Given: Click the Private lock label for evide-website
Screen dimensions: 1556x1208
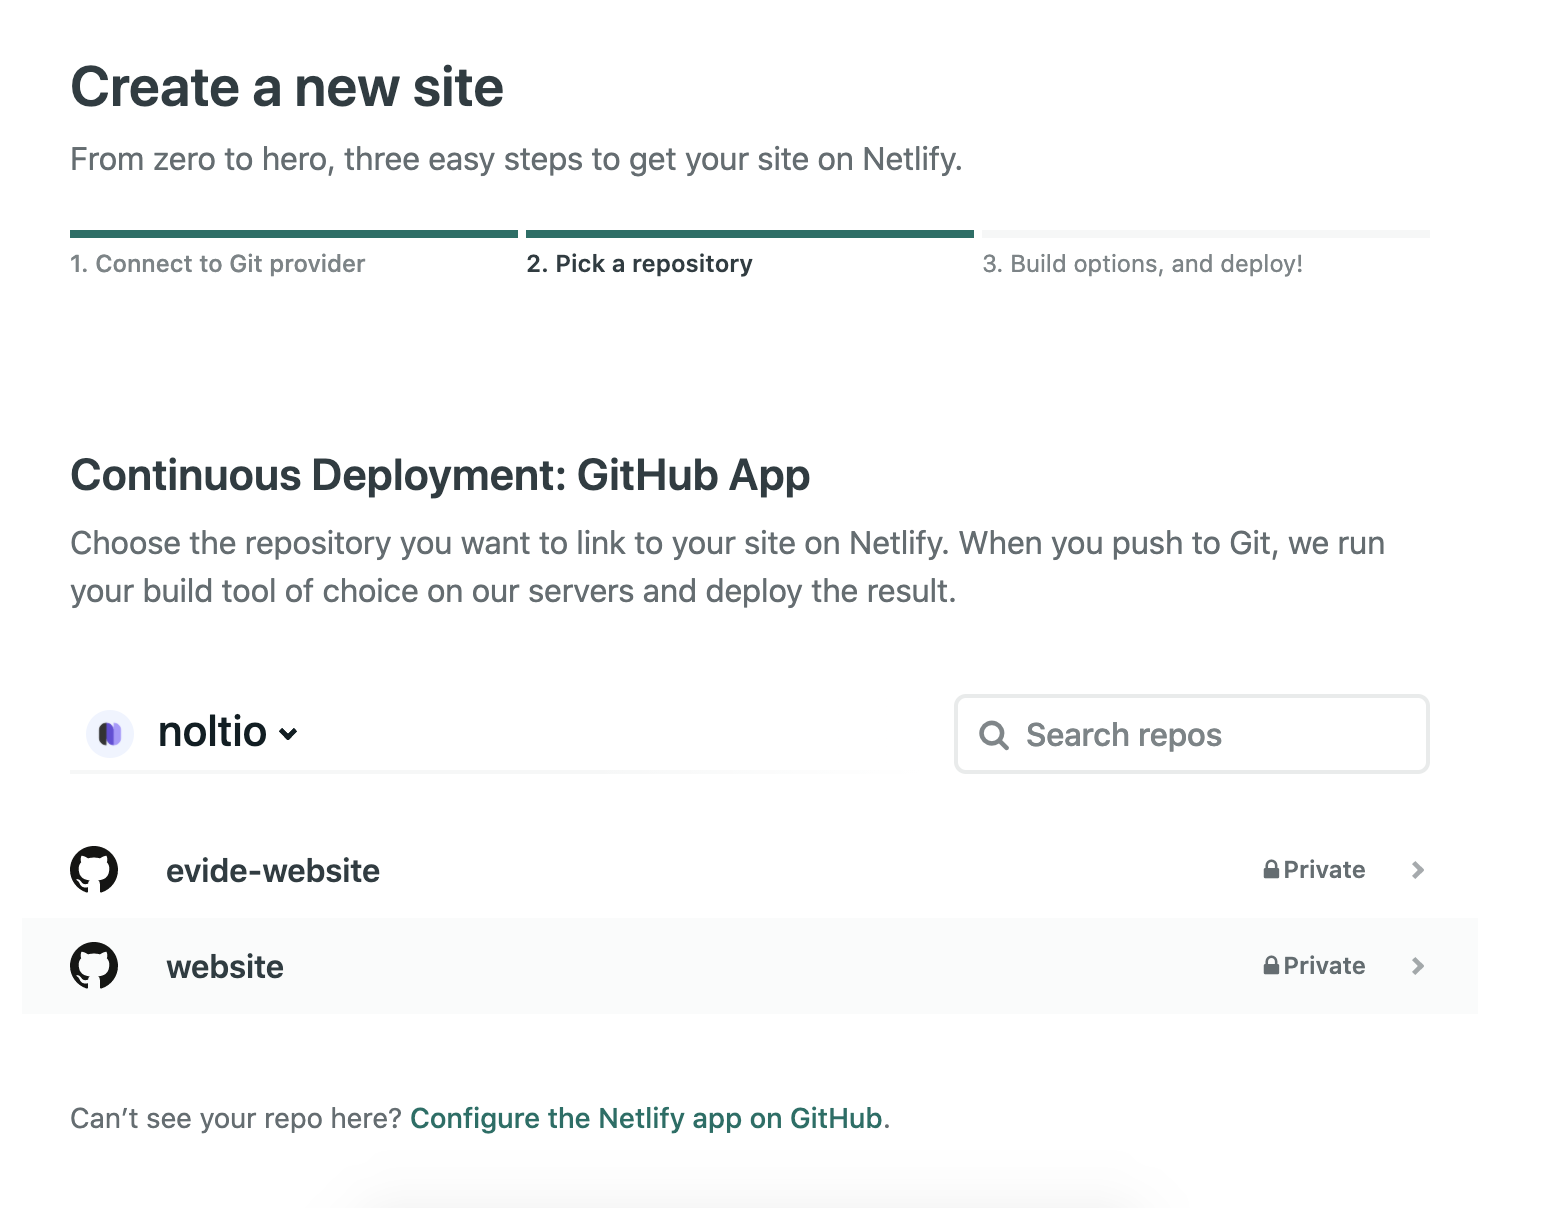Looking at the screenshot, I should click(1314, 870).
